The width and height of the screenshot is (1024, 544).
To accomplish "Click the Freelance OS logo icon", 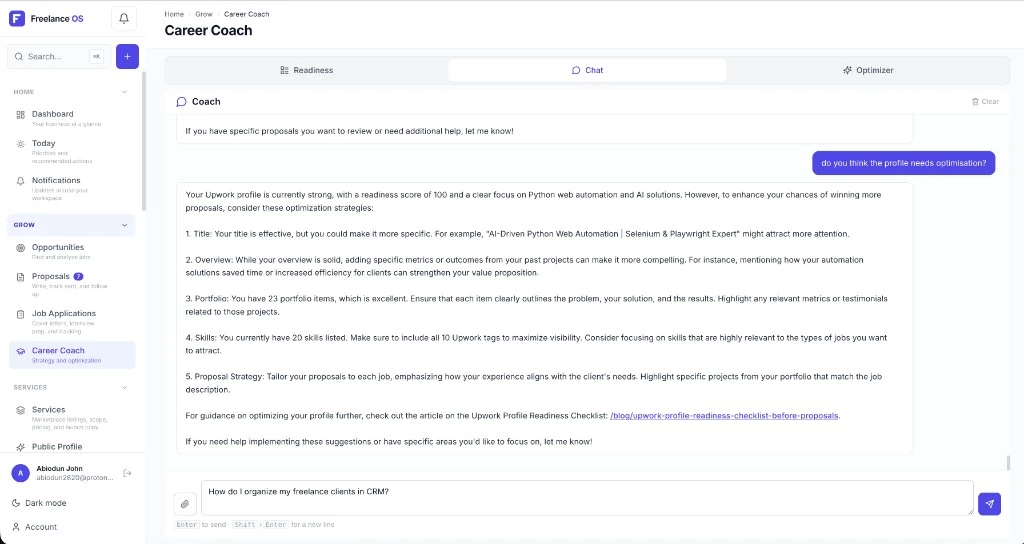I will tap(17, 18).
